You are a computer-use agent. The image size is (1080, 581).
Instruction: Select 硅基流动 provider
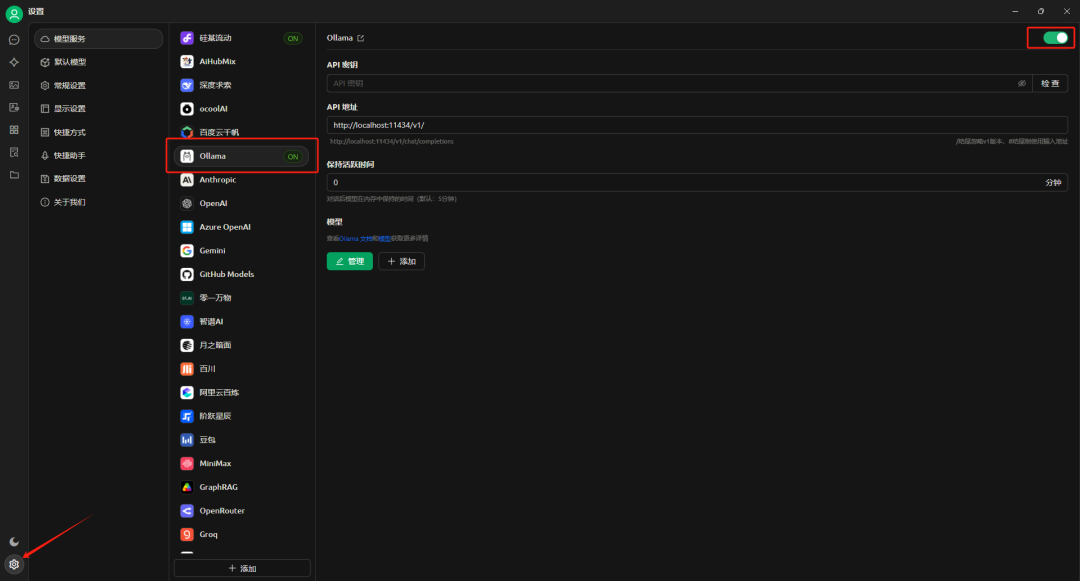(x=241, y=38)
